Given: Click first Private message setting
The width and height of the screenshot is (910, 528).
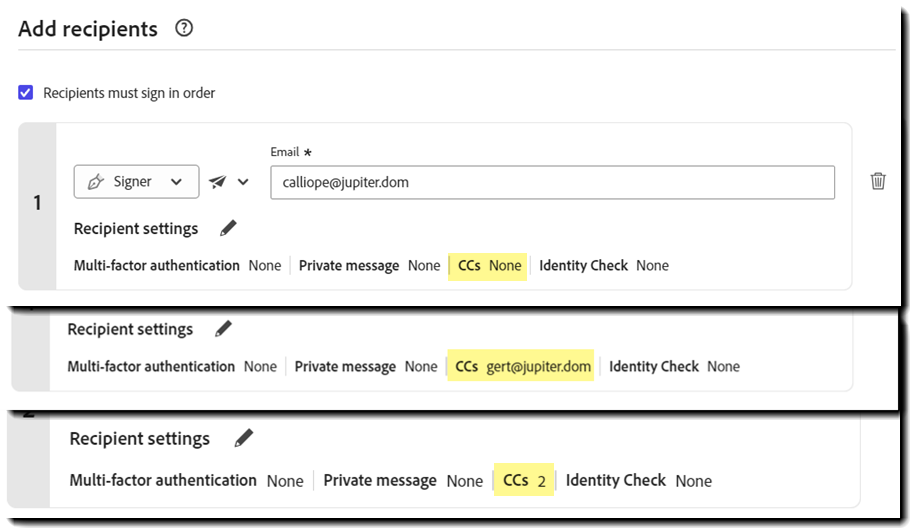Looking at the screenshot, I should [369, 266].
